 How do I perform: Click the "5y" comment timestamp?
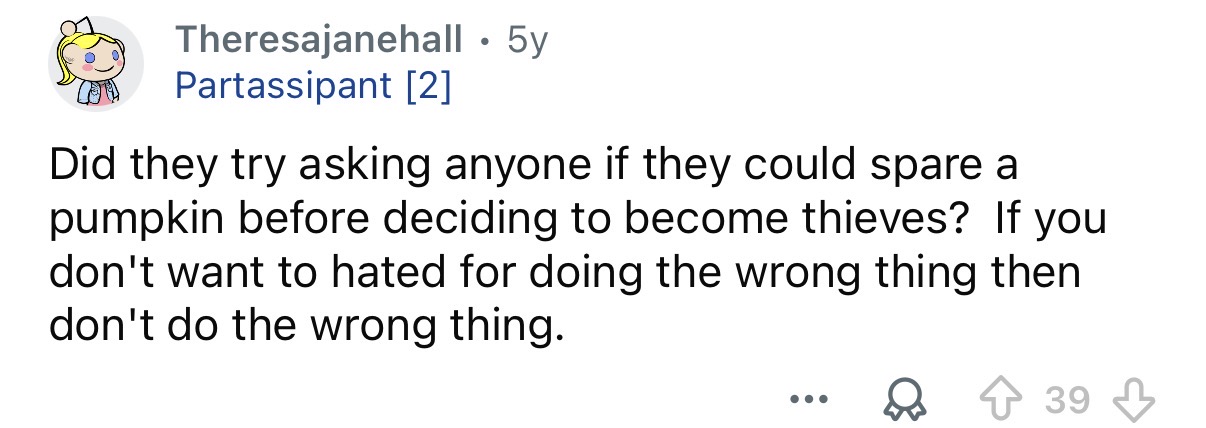click(x=528, y=42)
